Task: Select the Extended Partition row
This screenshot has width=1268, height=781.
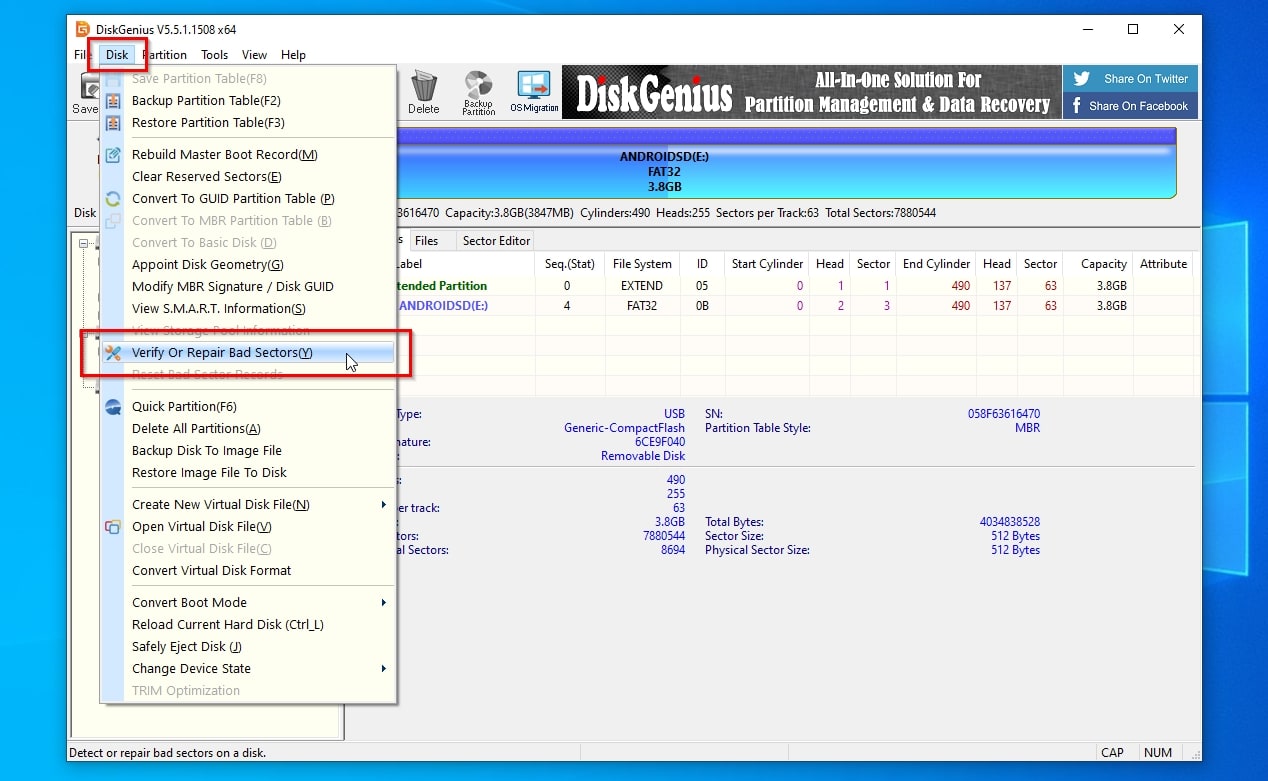Action: pos(795,286)
